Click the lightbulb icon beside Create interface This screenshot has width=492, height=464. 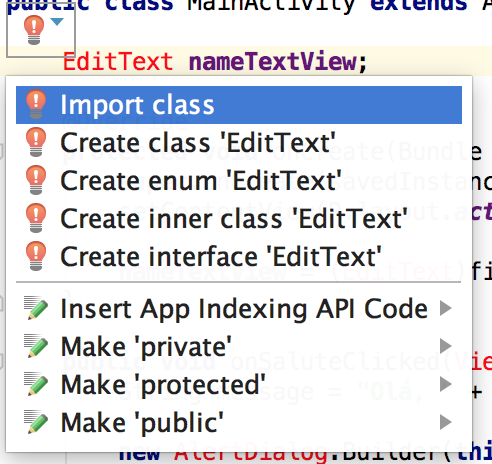point(36,256)
